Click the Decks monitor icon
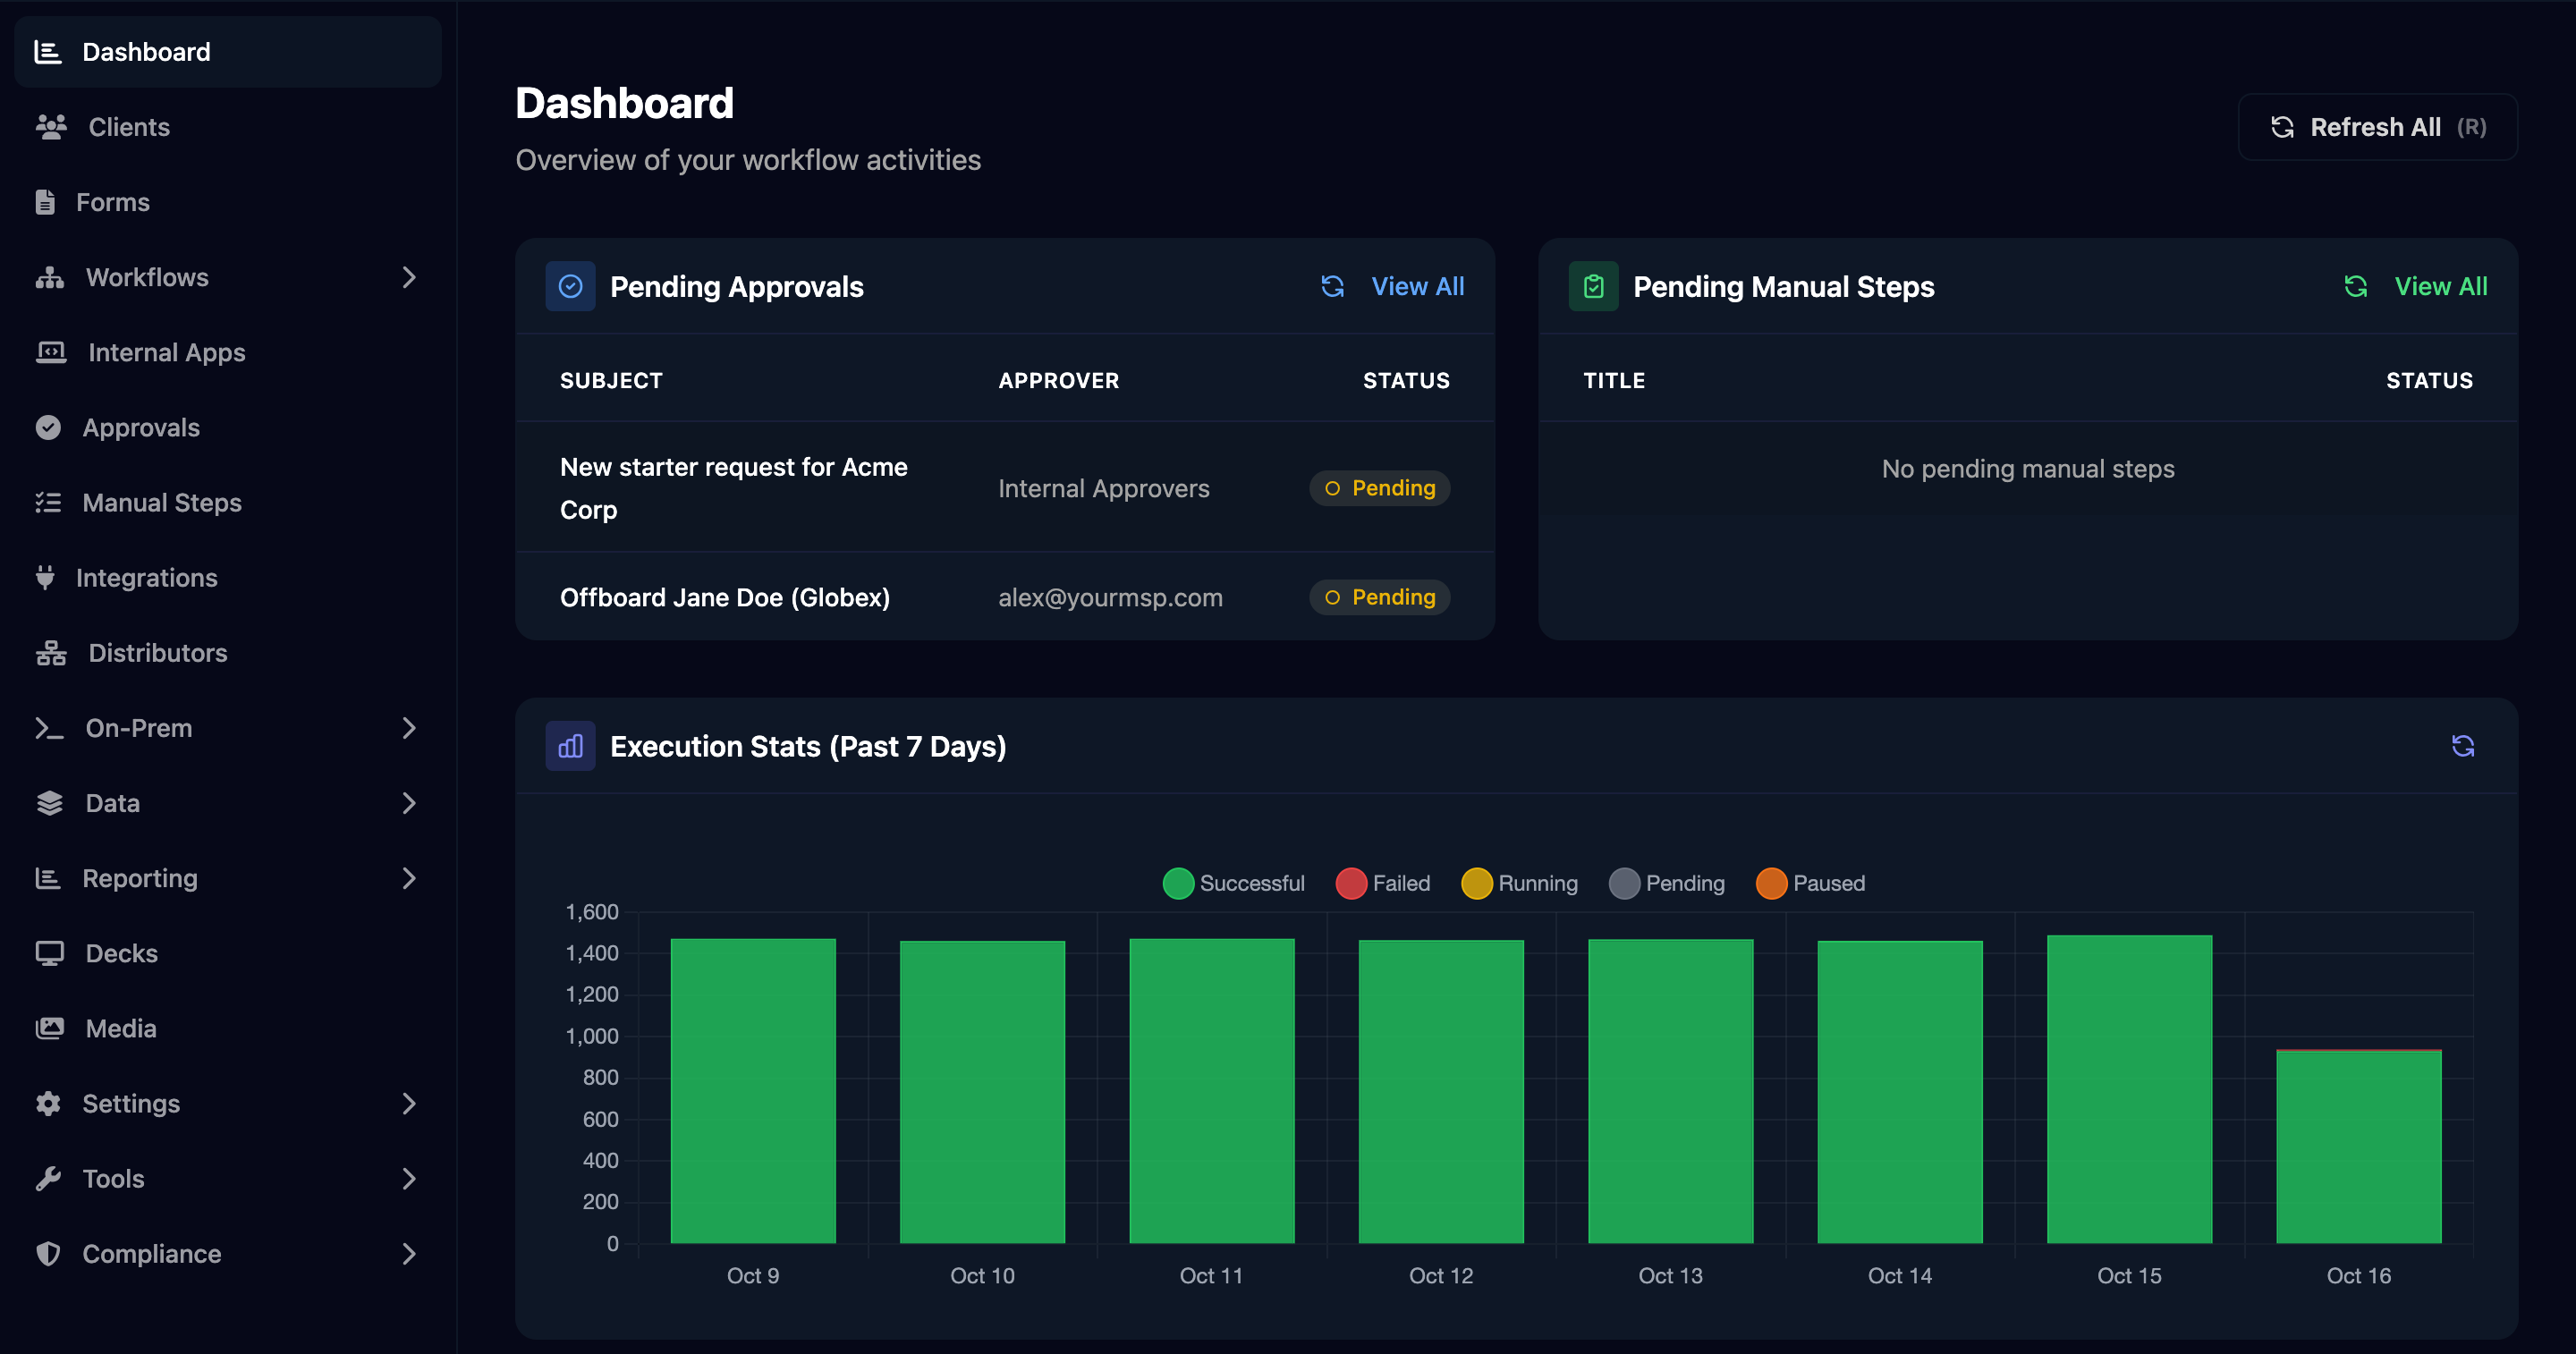 click(49, 953)
